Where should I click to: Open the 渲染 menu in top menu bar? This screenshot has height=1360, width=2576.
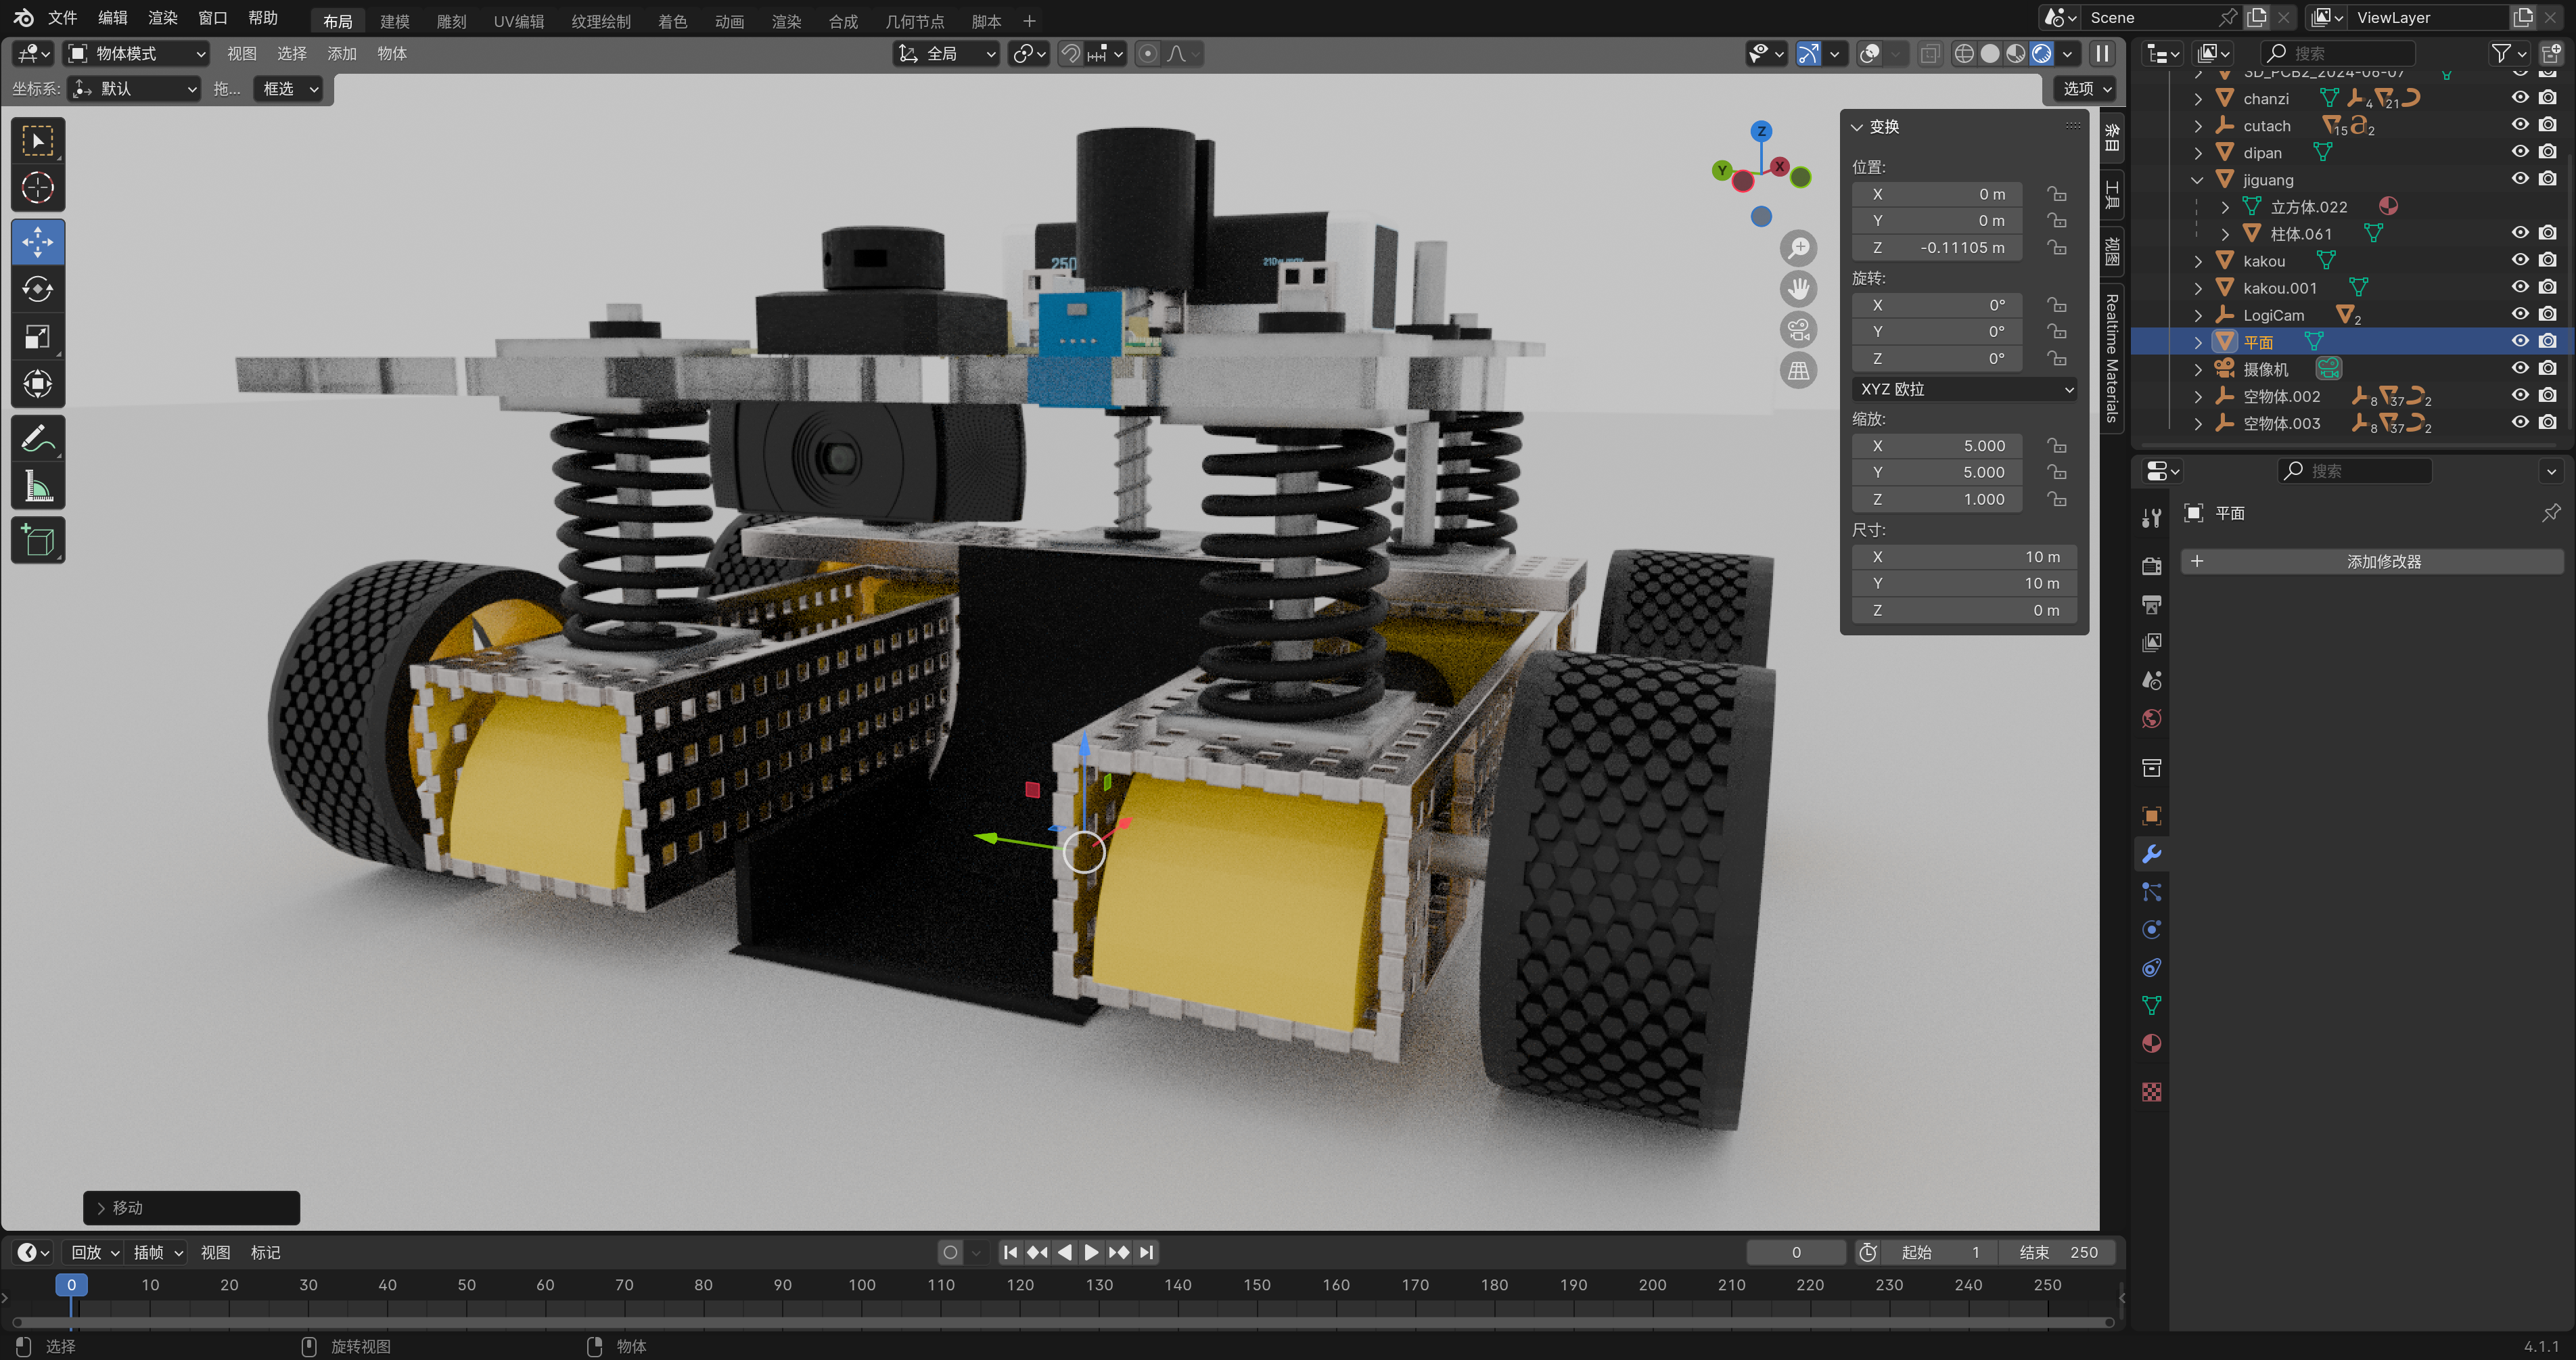(162, 18)
